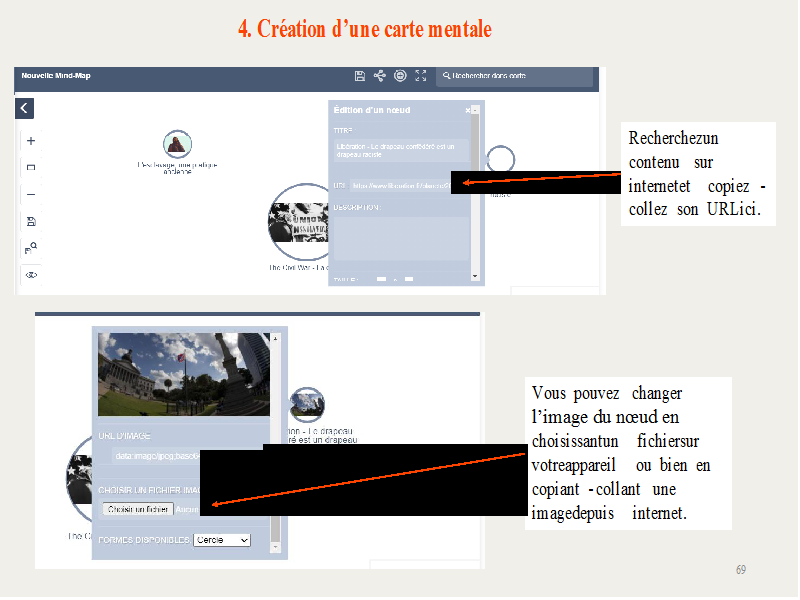Open the Formes disponibles dropdown
The height and width of the screenshot is (600, 800).
tap(222, 540)
